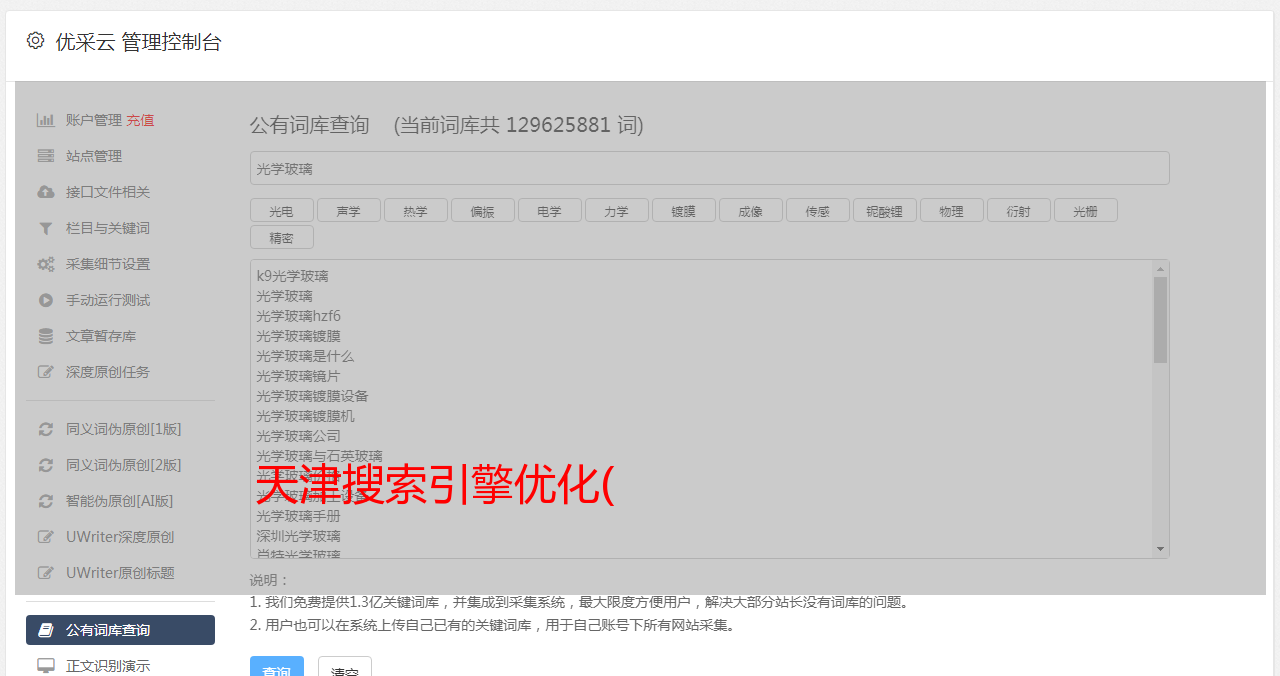Click the results list scrollbar thumb
1280x676 pixels.
click(x=1160, y=320)
